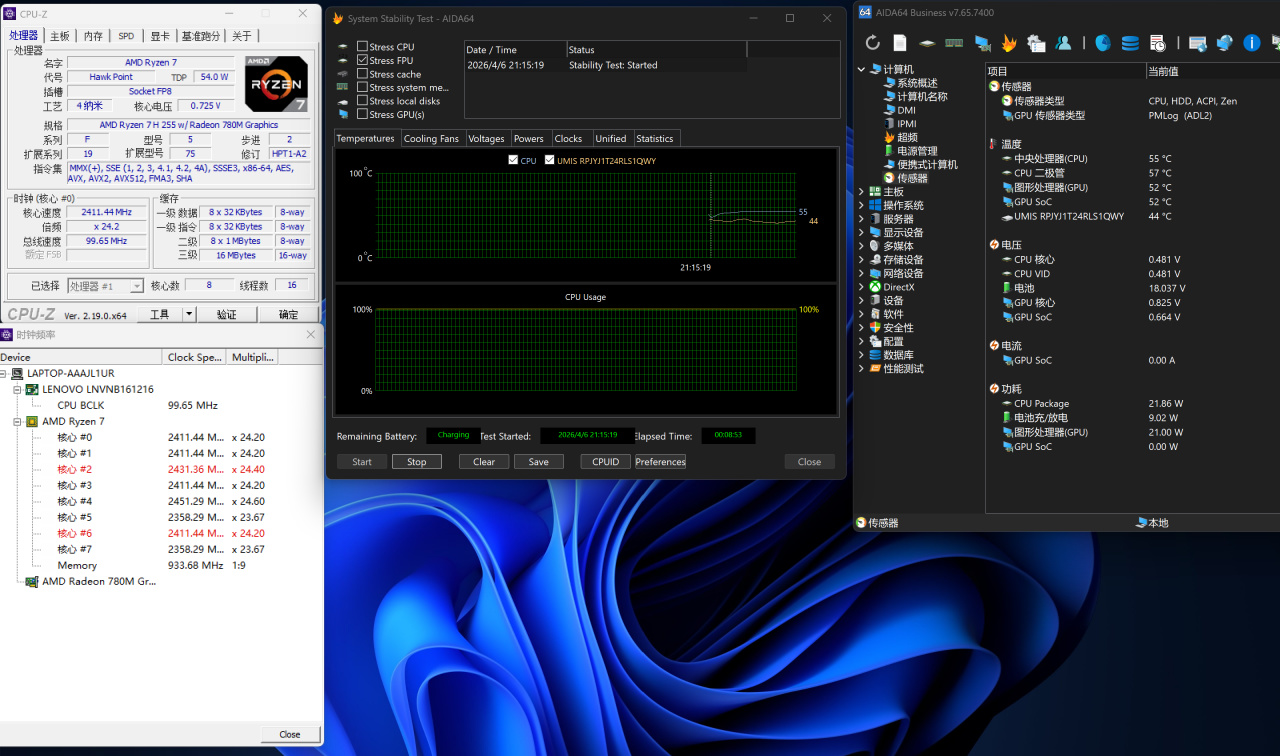This screenshot has height=756, width=1280.
Task: Click the green memory module toolbar icon
Action: coord(954,43)
